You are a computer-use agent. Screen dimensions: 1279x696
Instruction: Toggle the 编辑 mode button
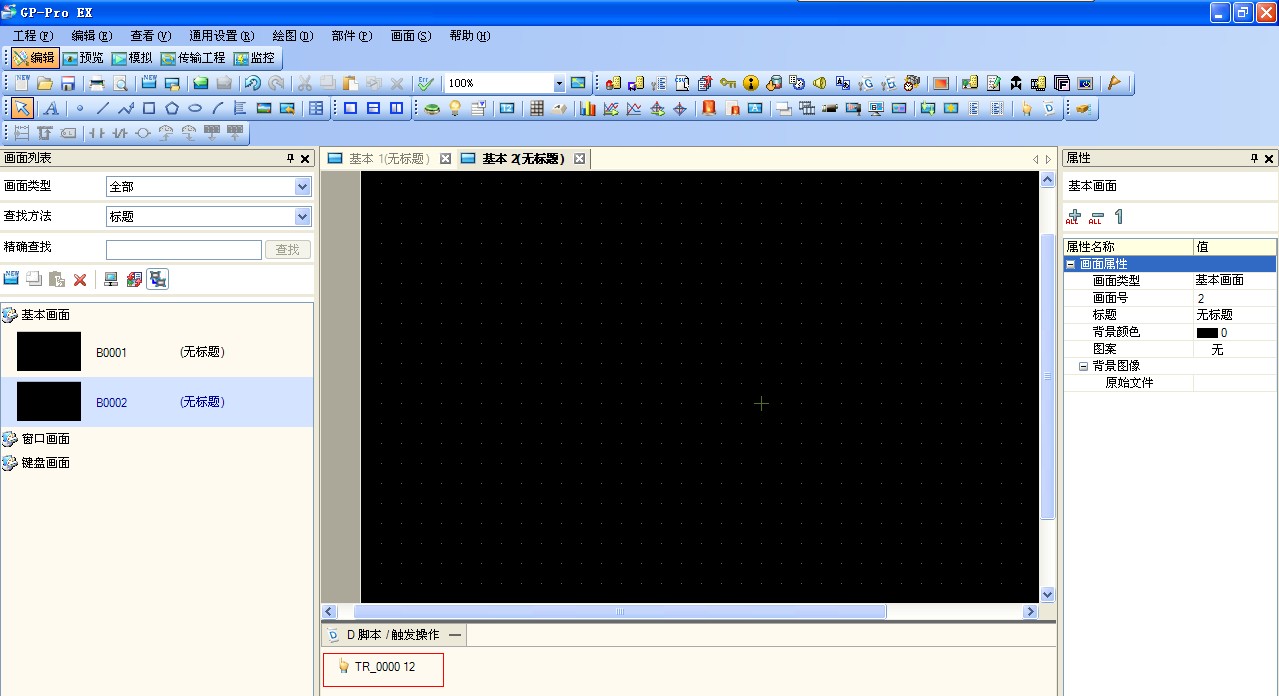(34, 58)
